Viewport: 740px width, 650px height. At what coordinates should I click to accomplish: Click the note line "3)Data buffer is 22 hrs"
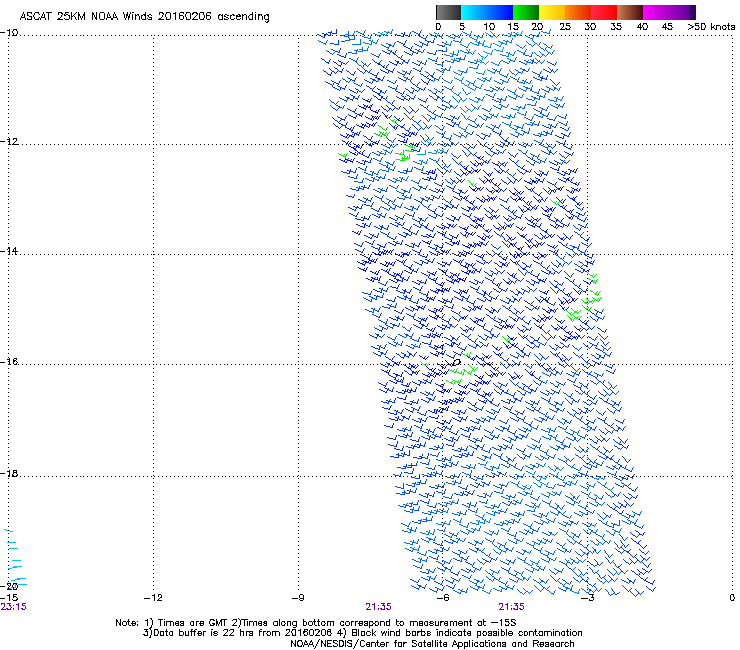(362, 633)
